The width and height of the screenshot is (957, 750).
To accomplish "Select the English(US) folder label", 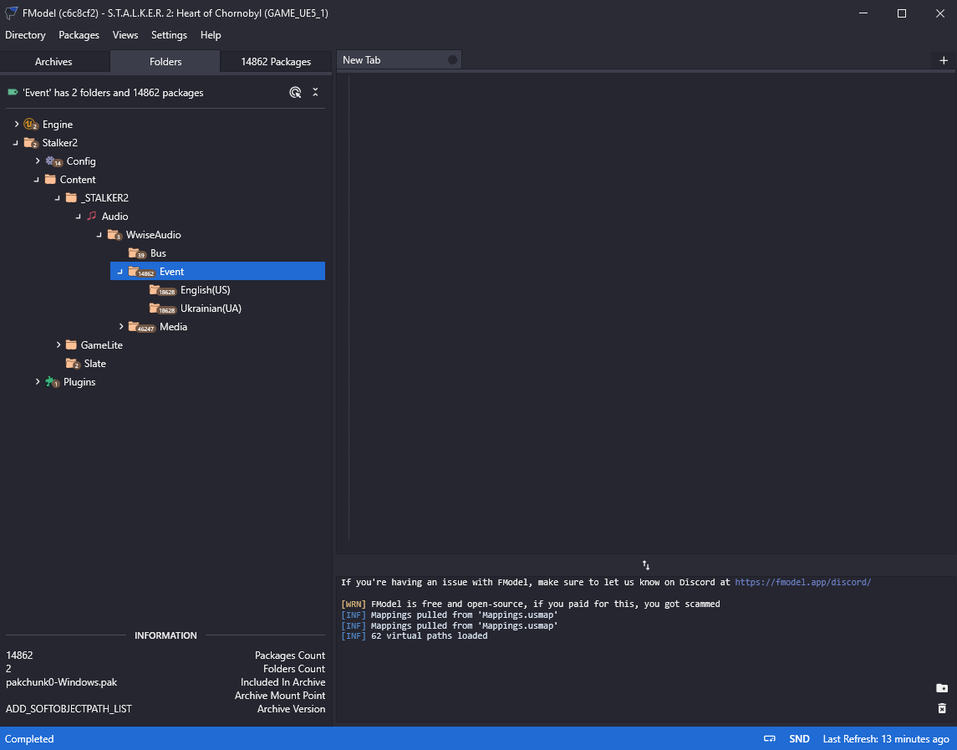I will point(205,290).
